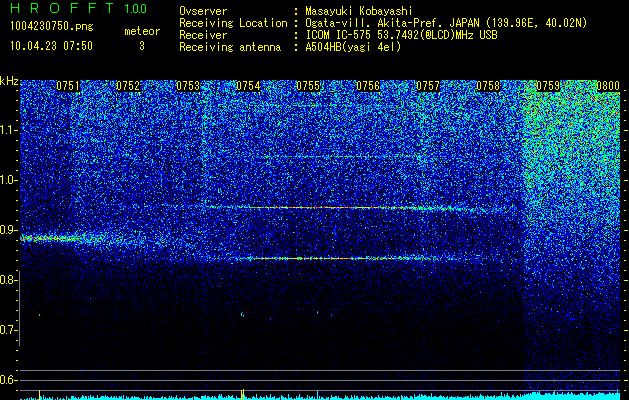Screen dimensions: 629x400
Task: Click the 1.0 kHz axis label
Action: point(8,180)
